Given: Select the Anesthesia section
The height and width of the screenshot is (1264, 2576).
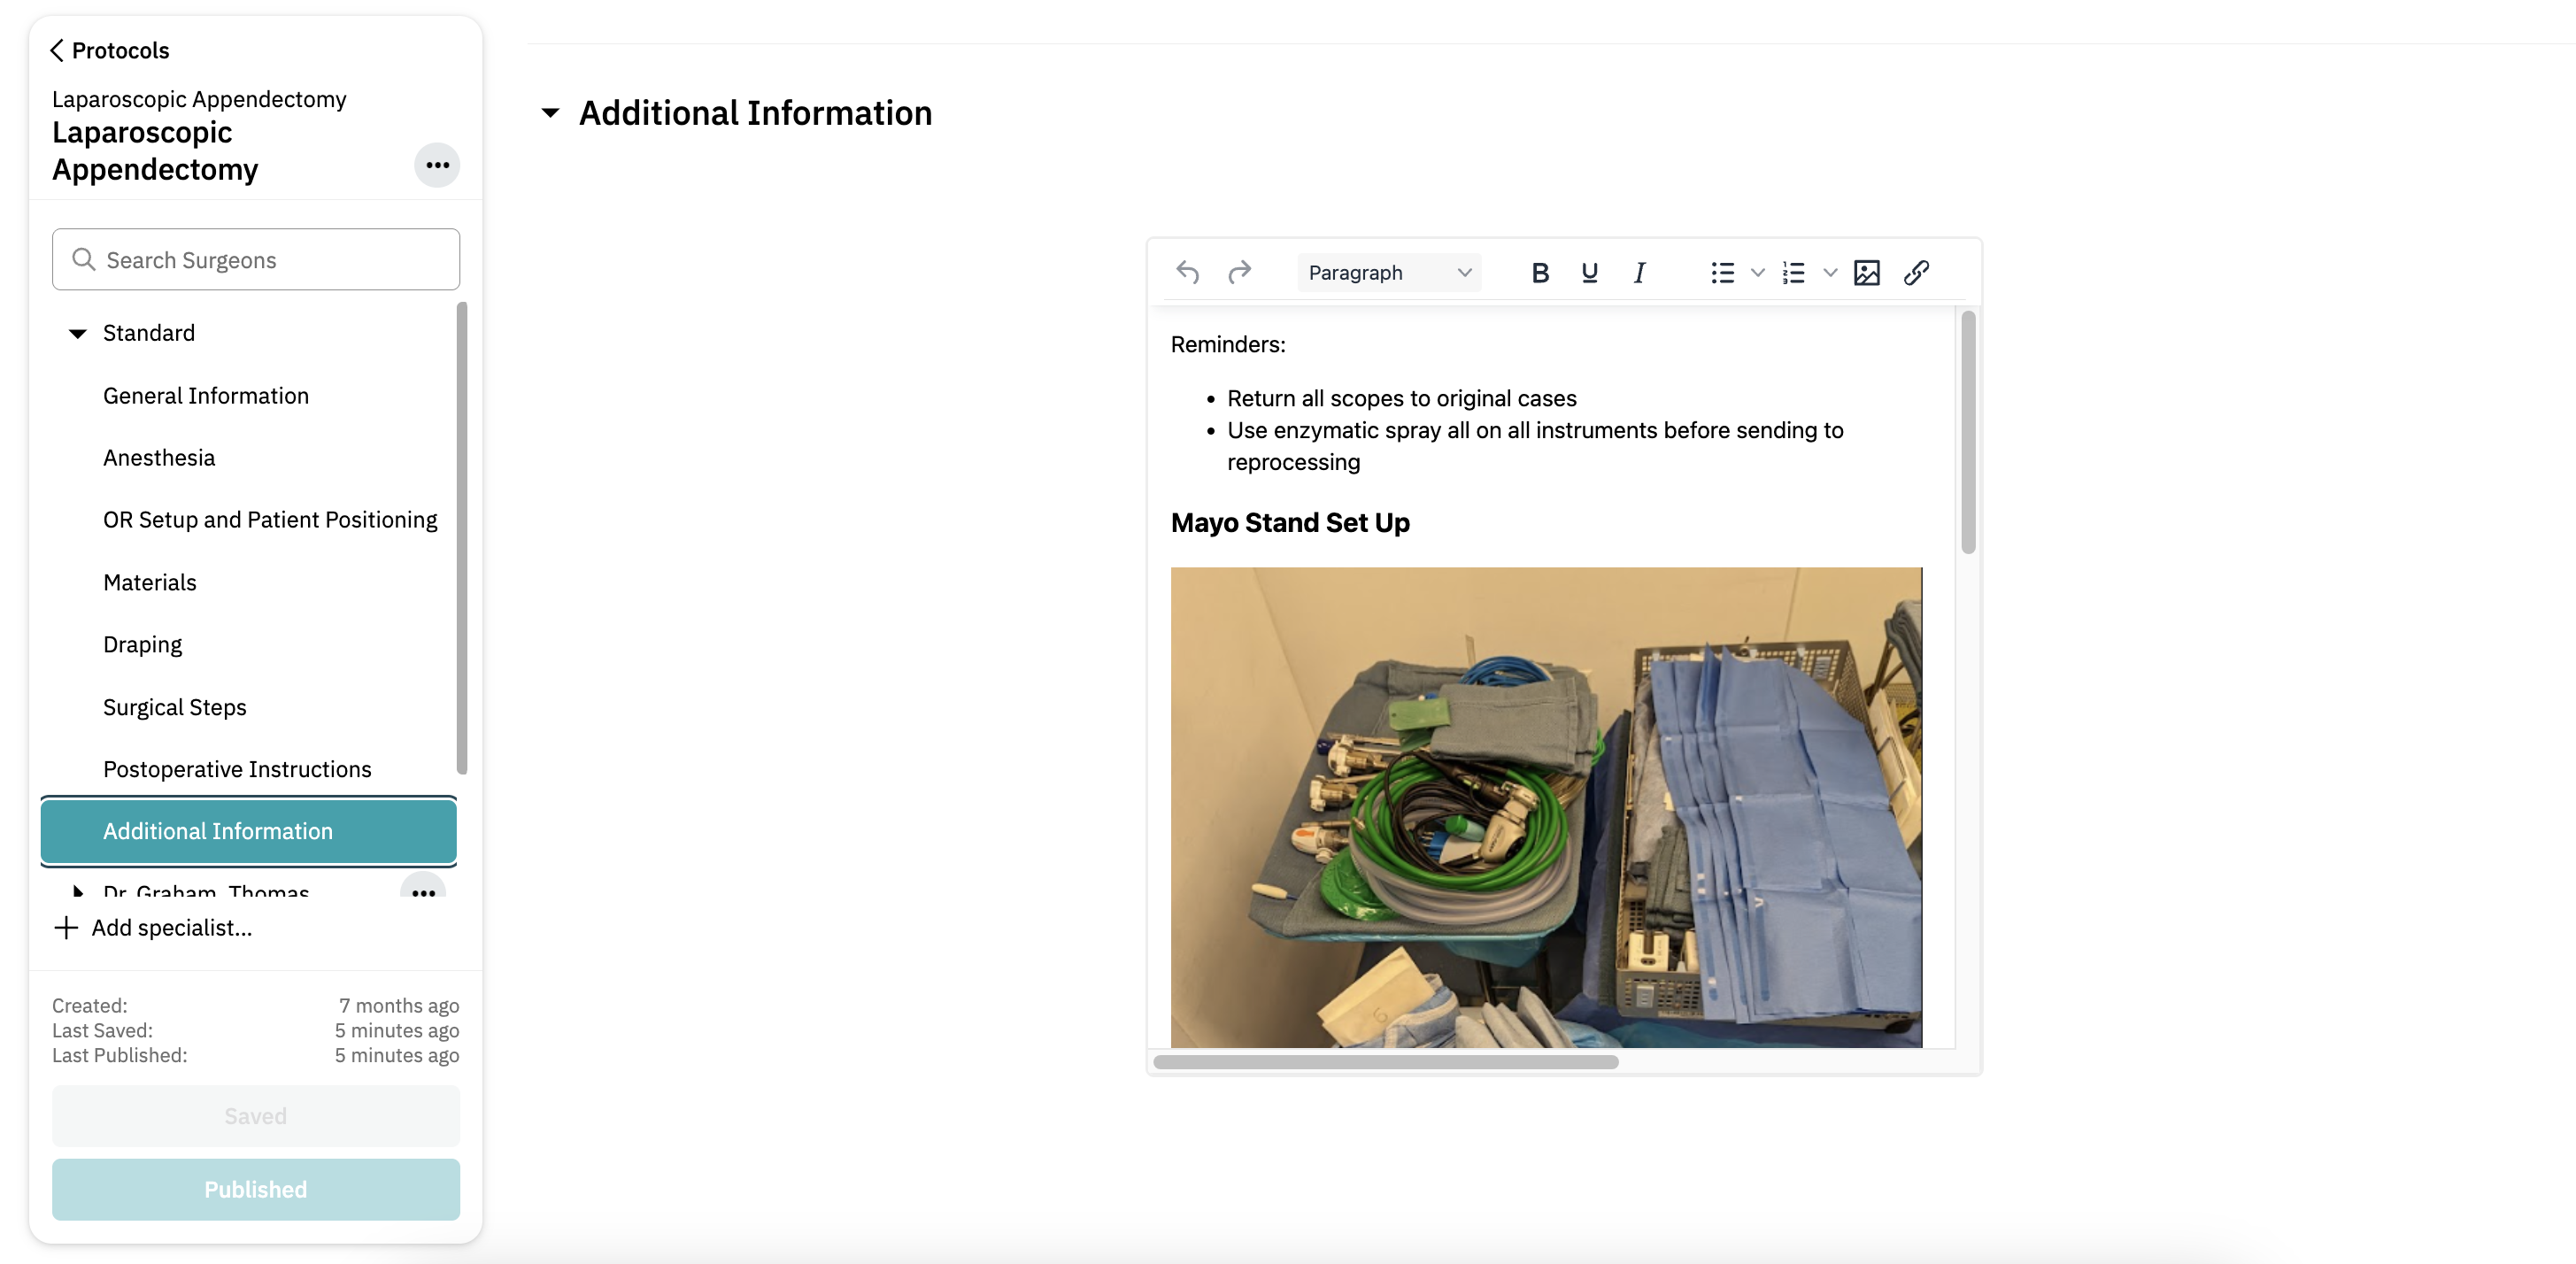Looking at the screenshot, I should pyautogui.click(x=158, y=458).
